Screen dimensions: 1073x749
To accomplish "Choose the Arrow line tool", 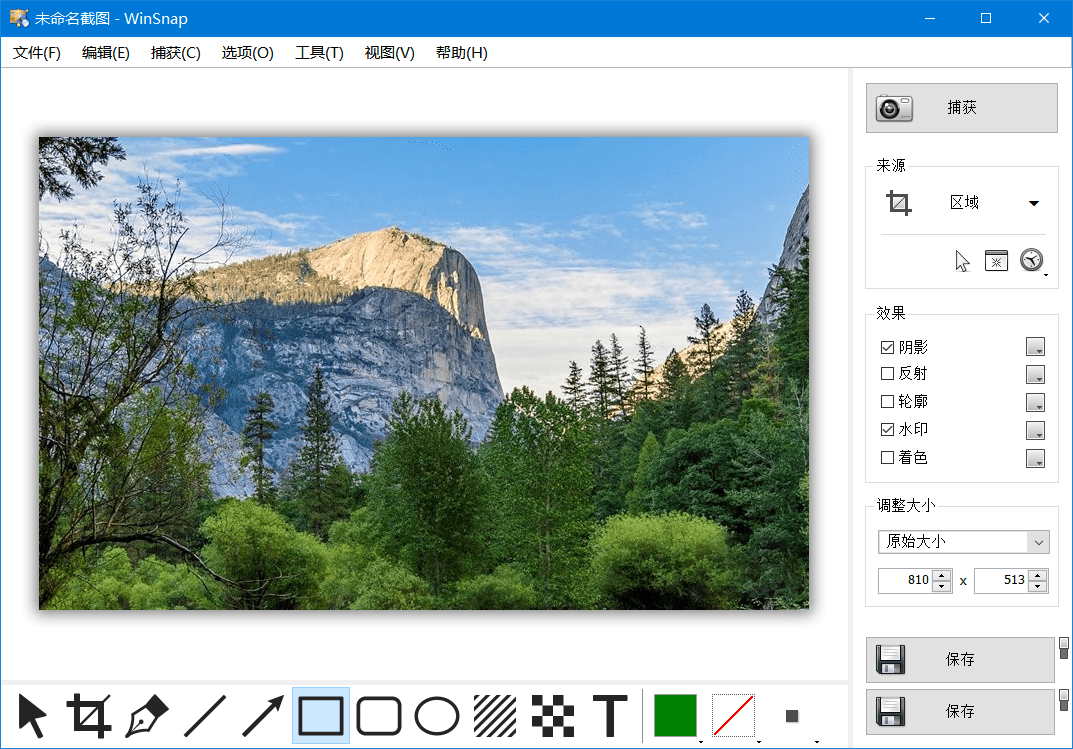I will click(263, 715).
